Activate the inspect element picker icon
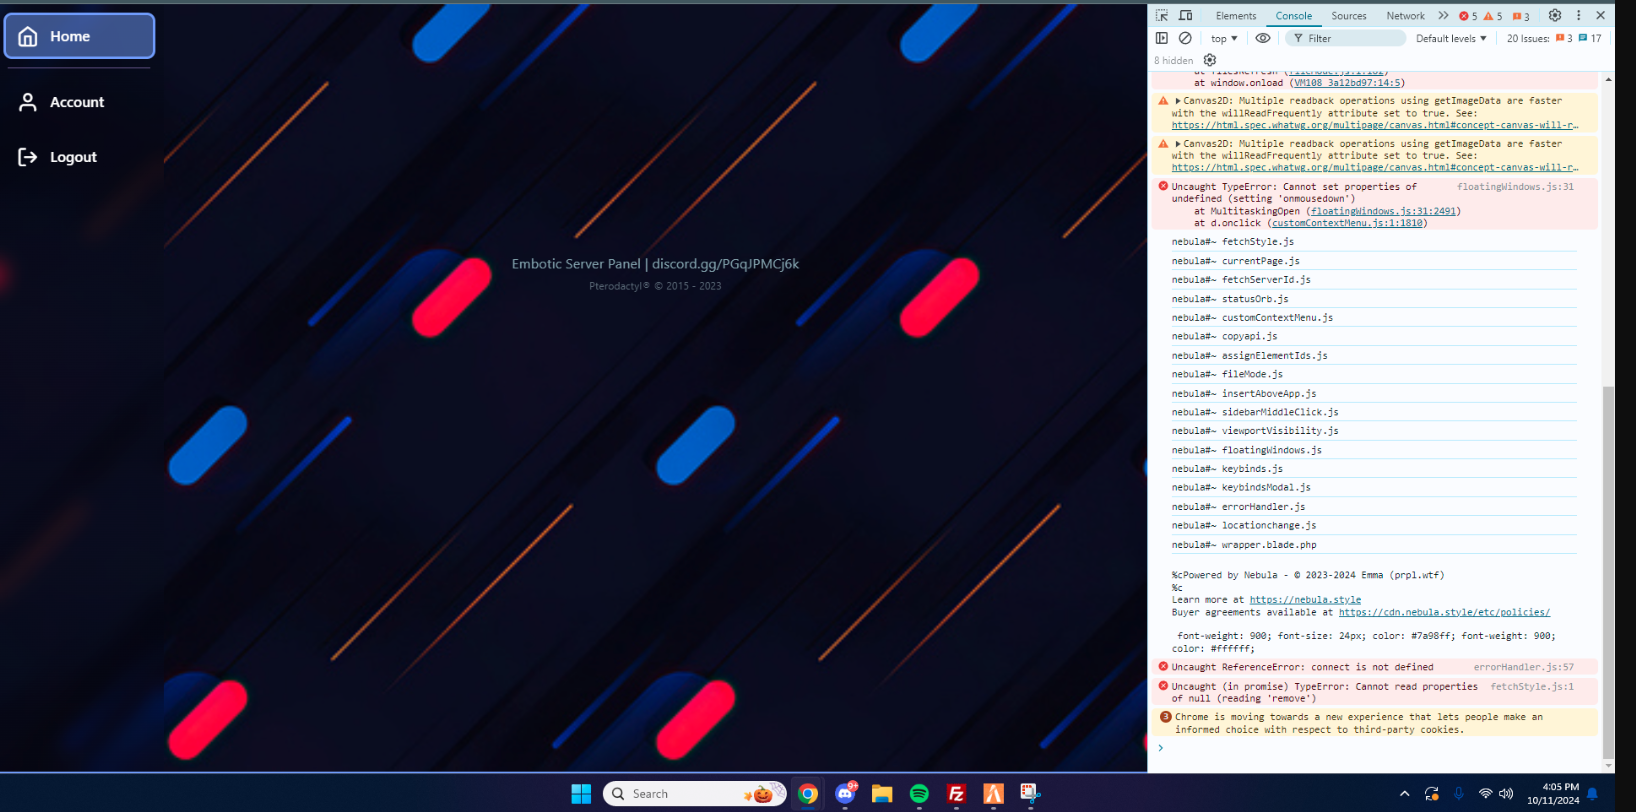The height and width of the screenshot is (812, 1636). [x=1161, y=15]
